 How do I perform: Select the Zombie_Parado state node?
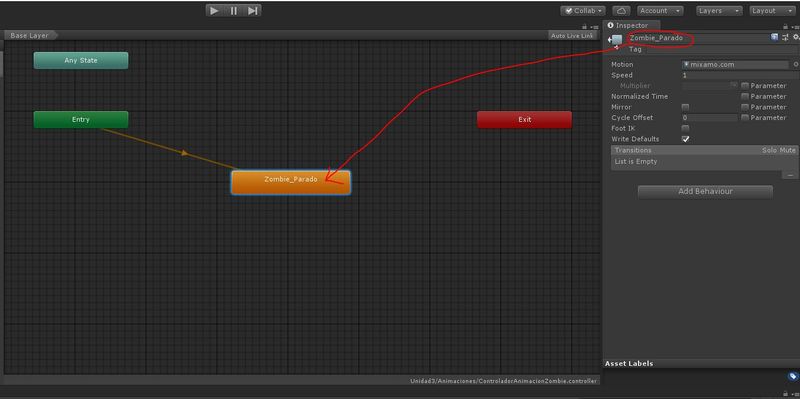(291, 182)
